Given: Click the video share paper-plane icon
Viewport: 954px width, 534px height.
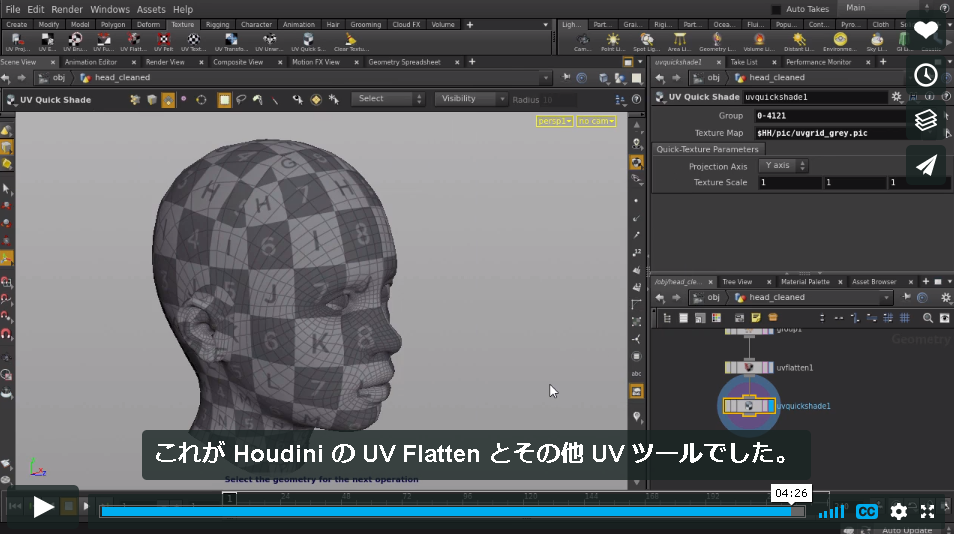Looking at the screenshot, I should point(926,165).
